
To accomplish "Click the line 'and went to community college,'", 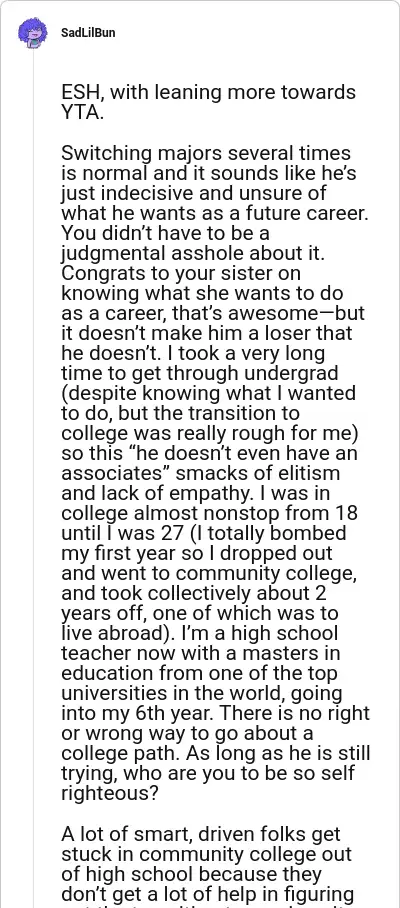I will (x=208, y=573).
